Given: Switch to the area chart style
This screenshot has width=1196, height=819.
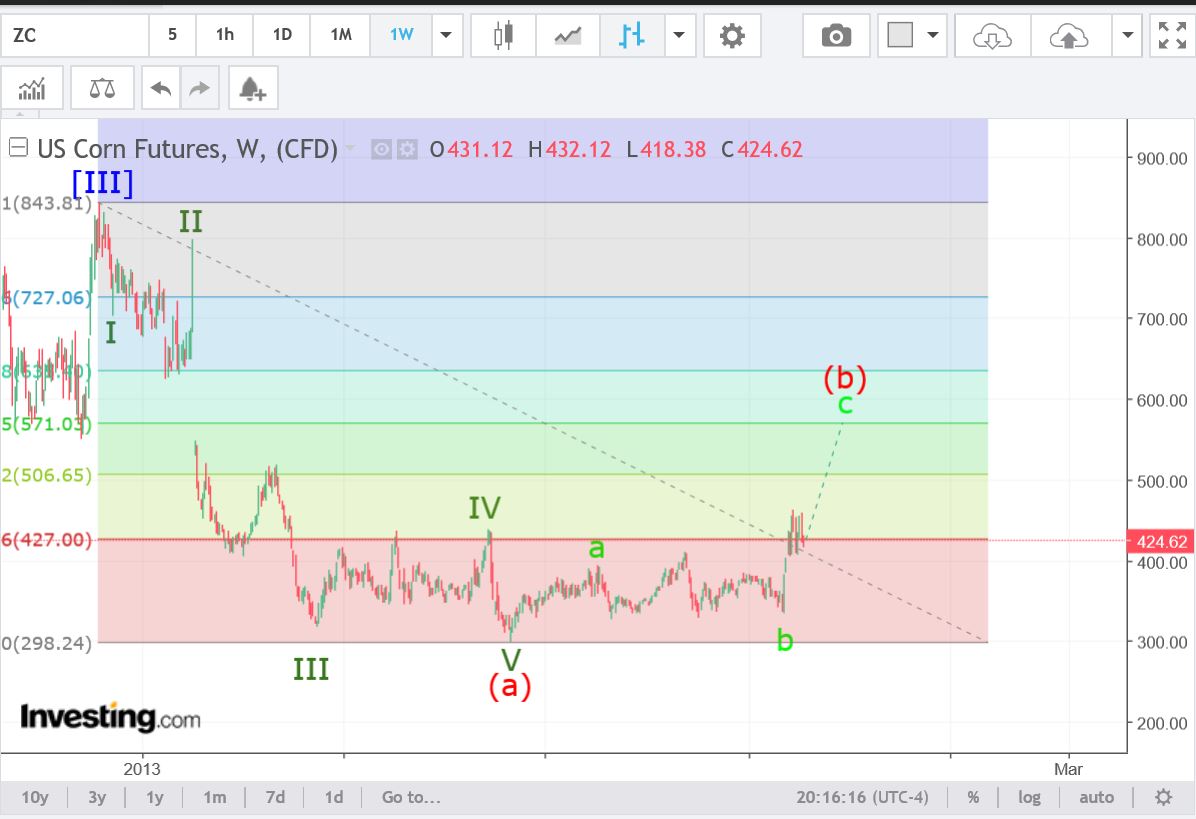Looking at the screenshot, I should [568, 36].
